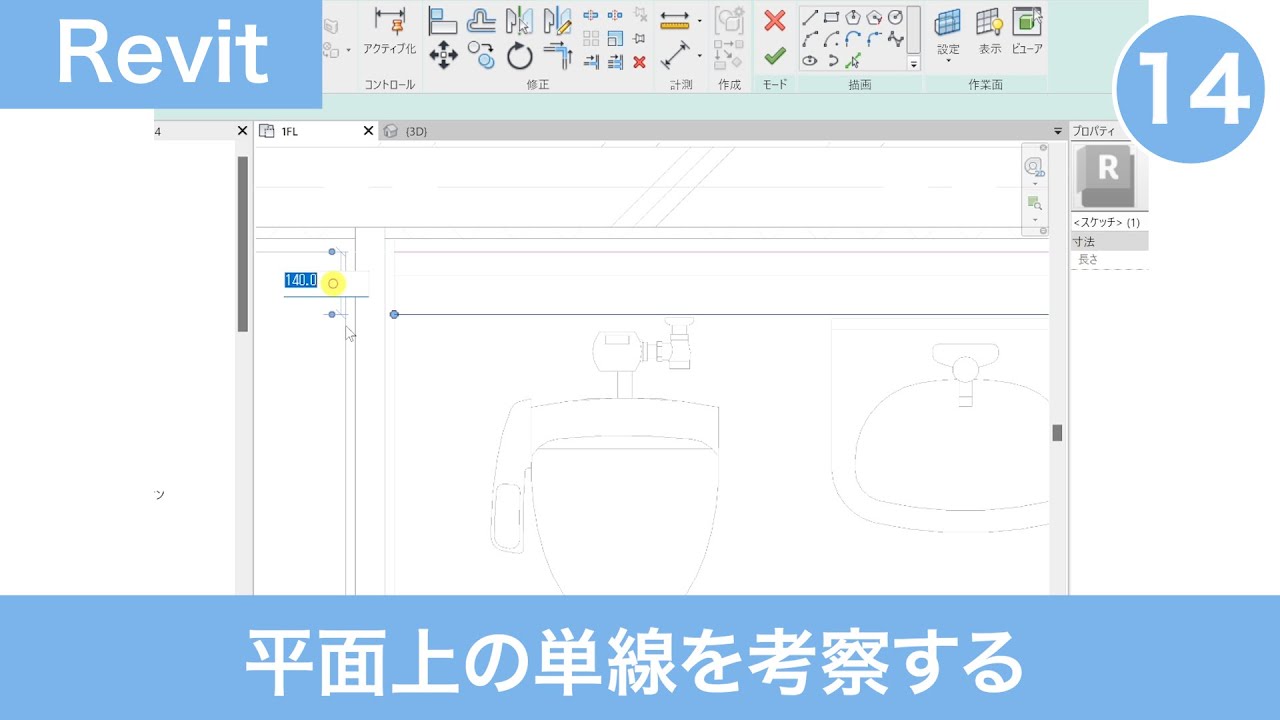Expand the draw gallery more-tools arrow
The width and height of the screenshot is (1280, 720).
coord(914,64)
